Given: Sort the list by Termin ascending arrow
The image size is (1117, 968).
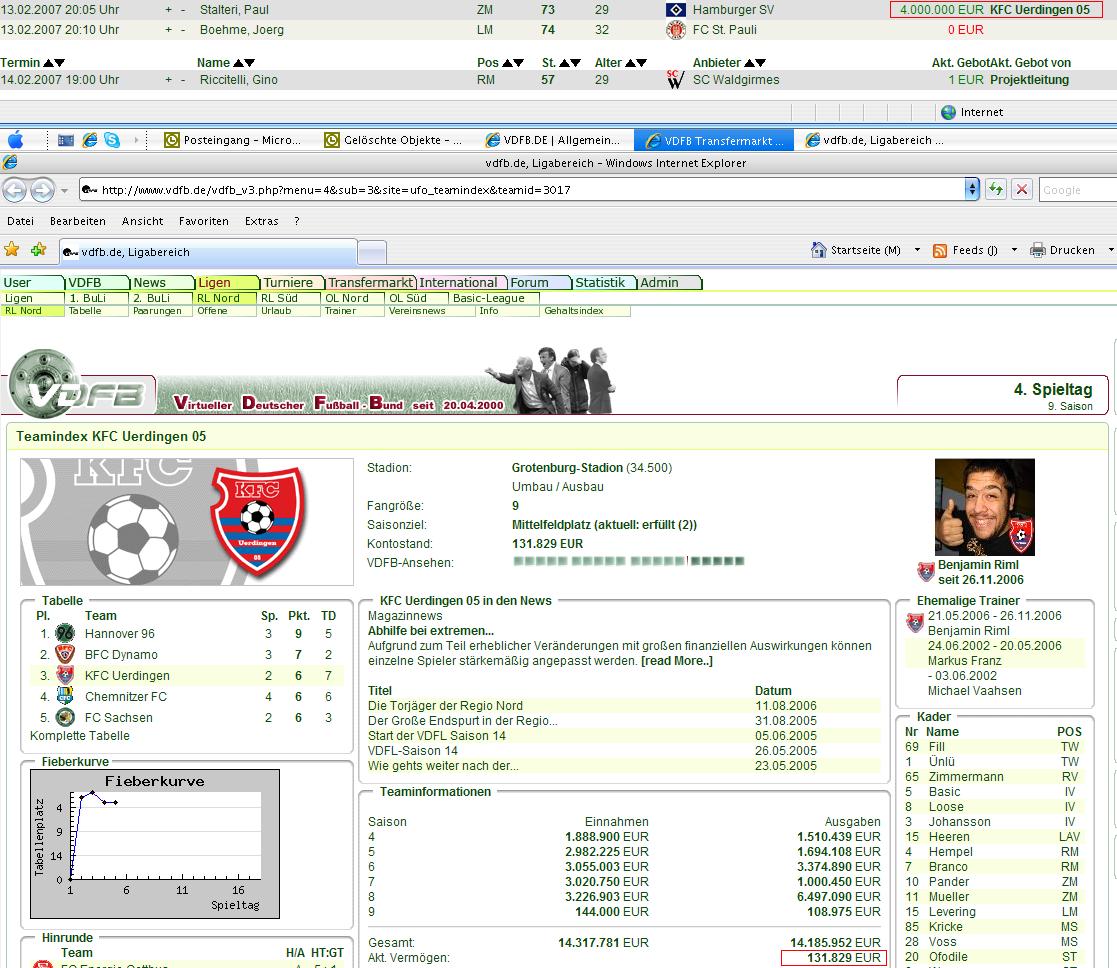Looking at the screenshot, I should (x=48, y=63).
